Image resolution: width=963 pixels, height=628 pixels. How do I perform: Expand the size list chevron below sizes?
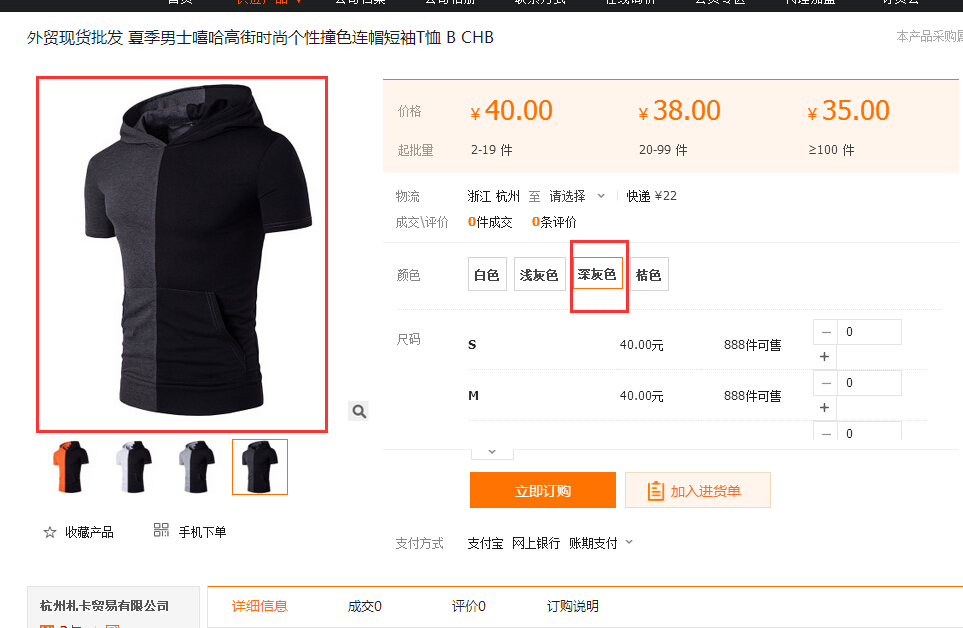point(492,452)
